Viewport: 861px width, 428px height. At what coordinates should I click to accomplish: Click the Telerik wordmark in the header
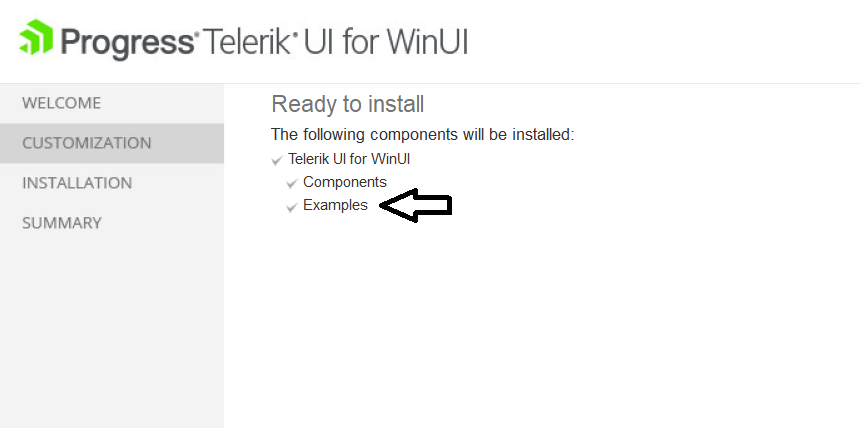point(246,41)
